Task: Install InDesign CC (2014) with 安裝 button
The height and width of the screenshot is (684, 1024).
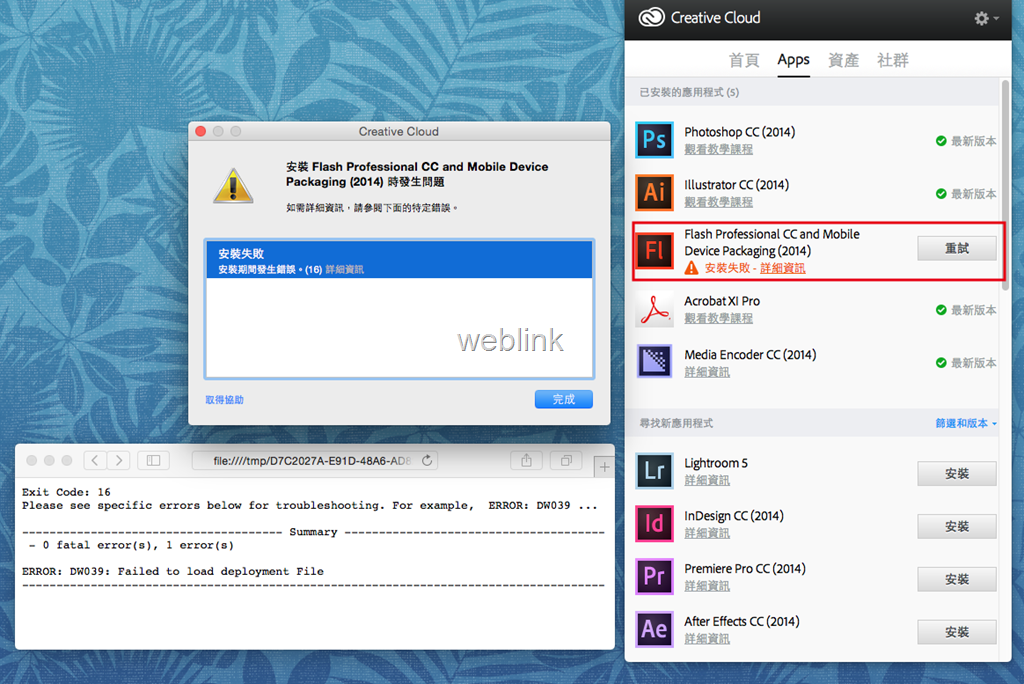Action: 957,527
